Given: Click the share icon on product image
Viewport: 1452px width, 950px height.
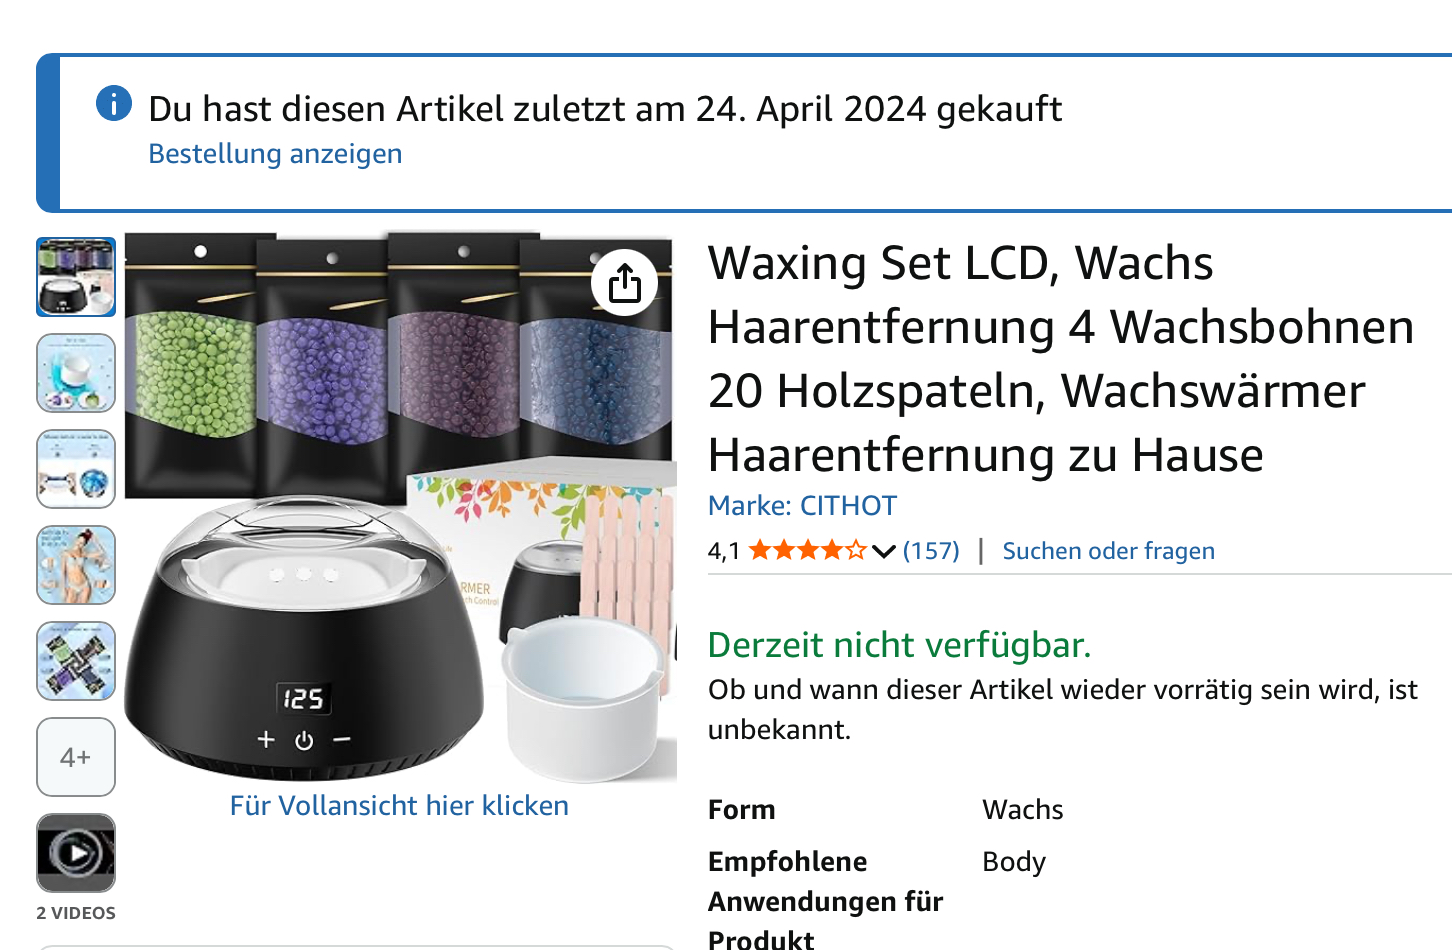Looking at the screenshot, I should pyautogui.click(x=624, y=282).
